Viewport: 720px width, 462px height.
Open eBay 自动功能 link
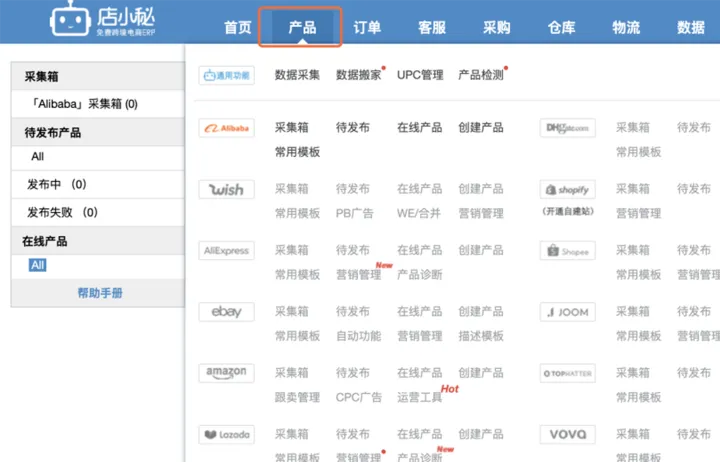coord(359,336)
